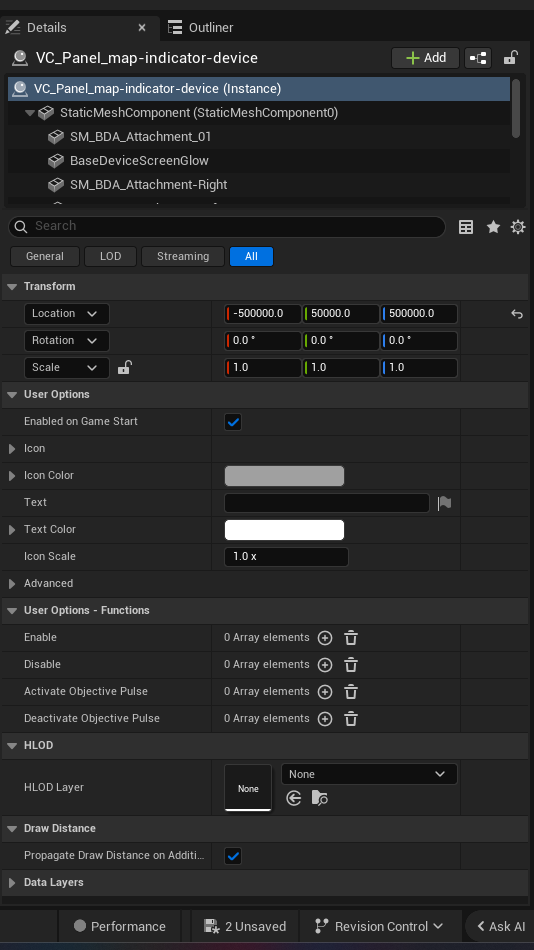Open the Location type dropdown
This screenshot has height=950, width=534.
click(x=67, y=314)
